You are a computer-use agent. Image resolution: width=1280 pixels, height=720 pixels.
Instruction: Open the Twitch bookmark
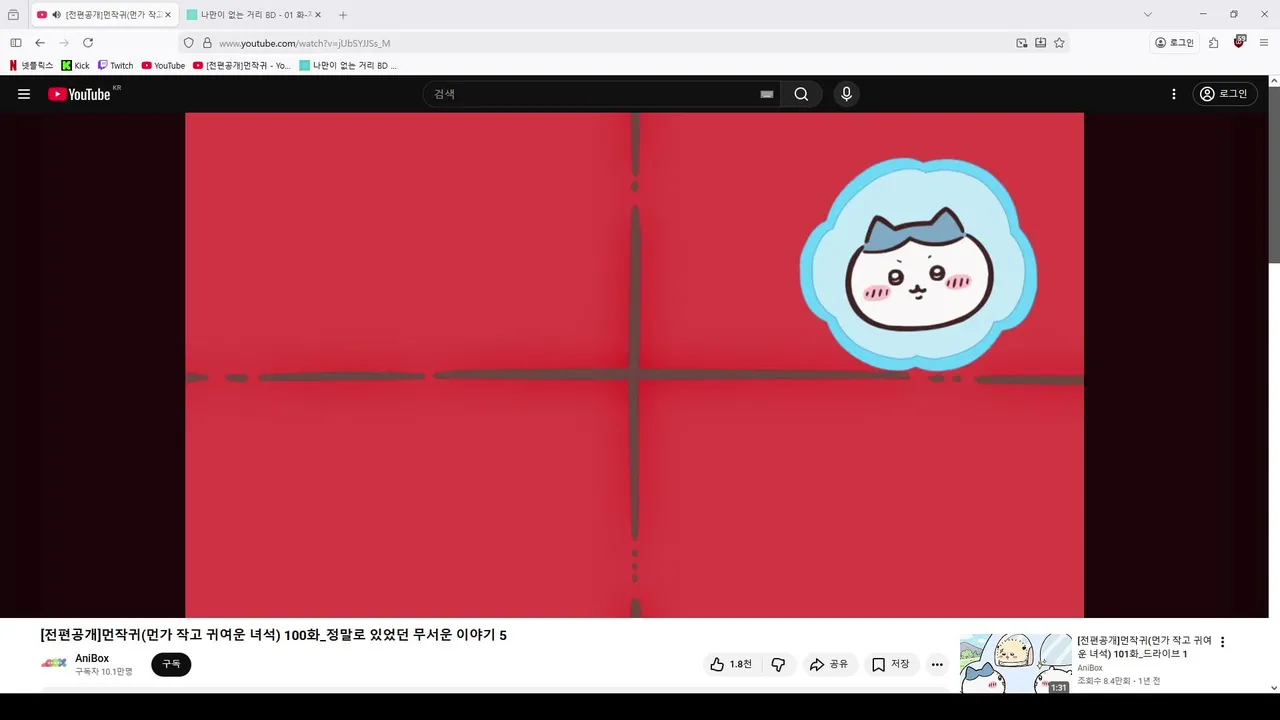115,65
